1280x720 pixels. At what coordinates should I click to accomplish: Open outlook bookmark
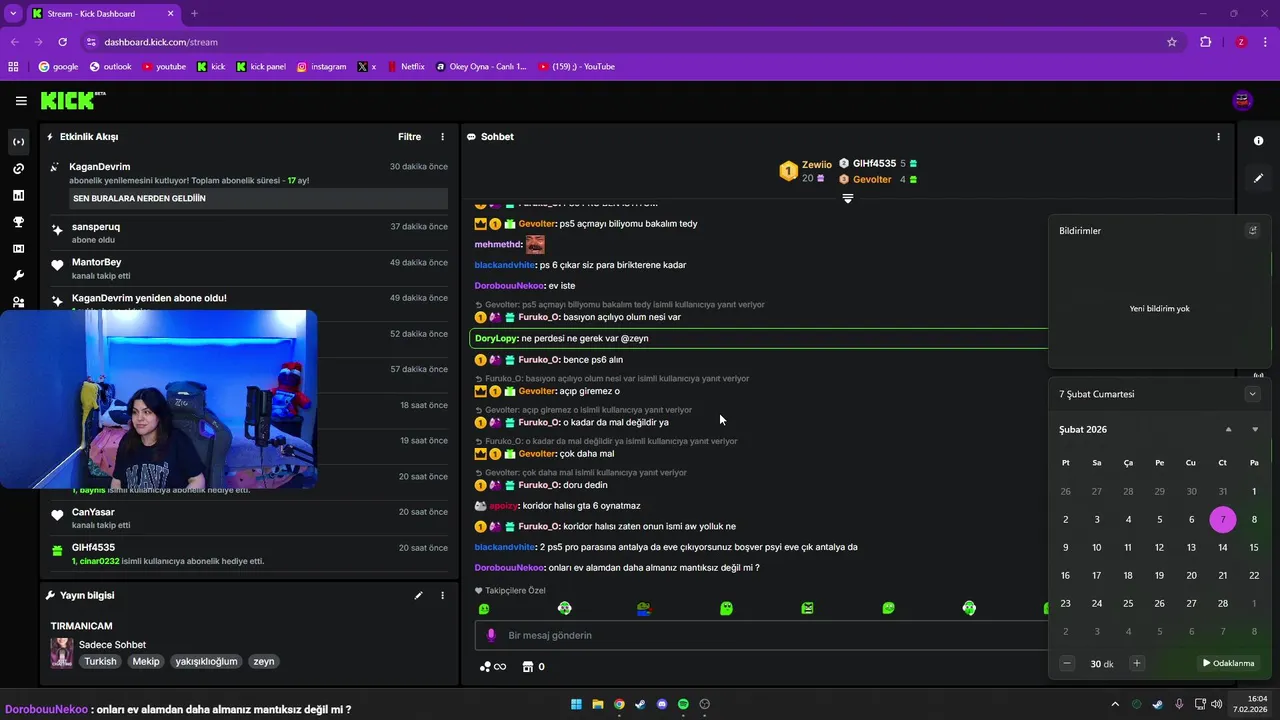coord(110,67)
